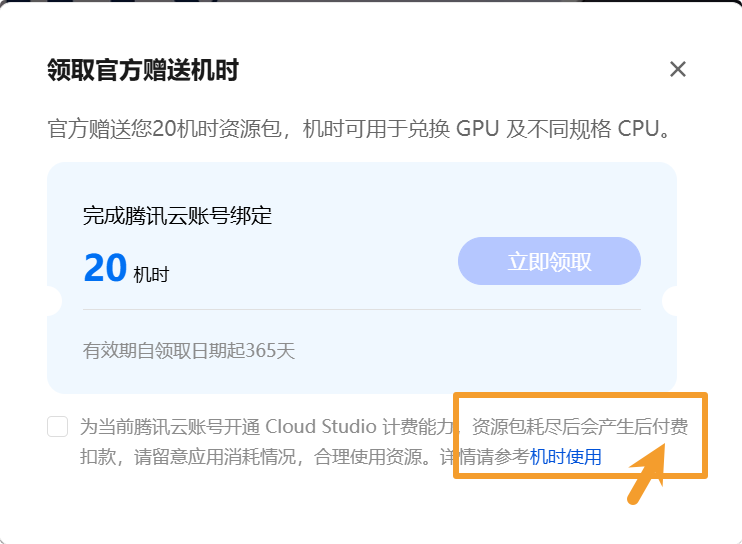Click the 有效期自领取日期起365天 validity note
The height and width of the screenshot is (544, 742).
tap(189, 351)
